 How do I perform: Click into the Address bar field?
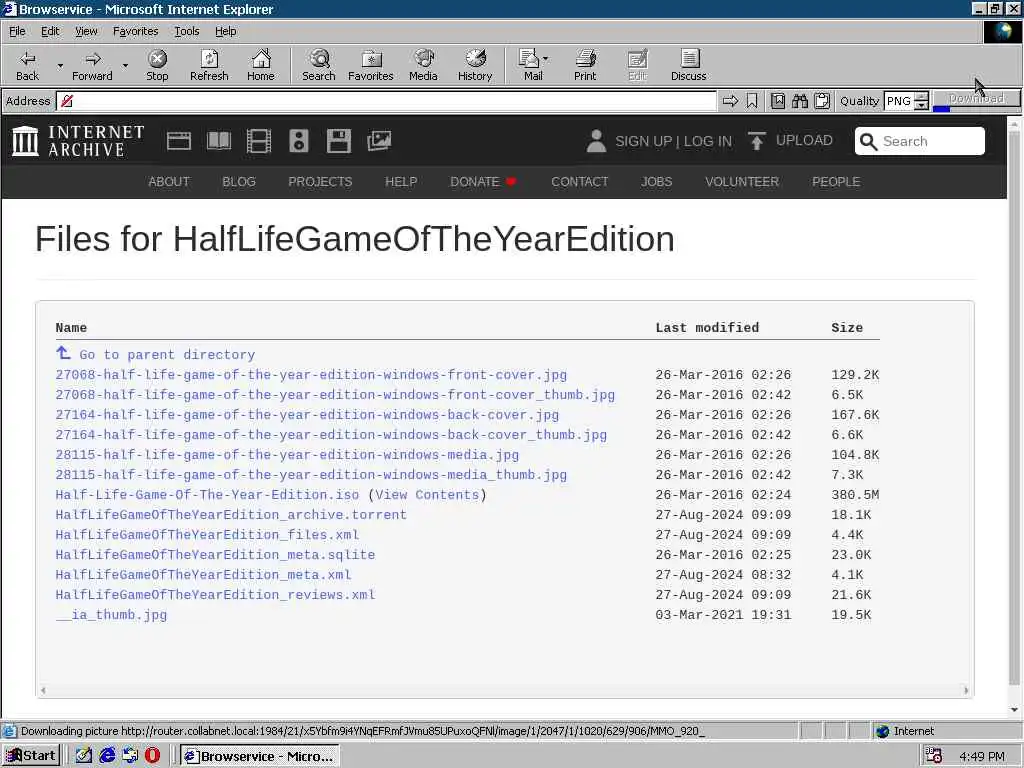tap(387, 101)
